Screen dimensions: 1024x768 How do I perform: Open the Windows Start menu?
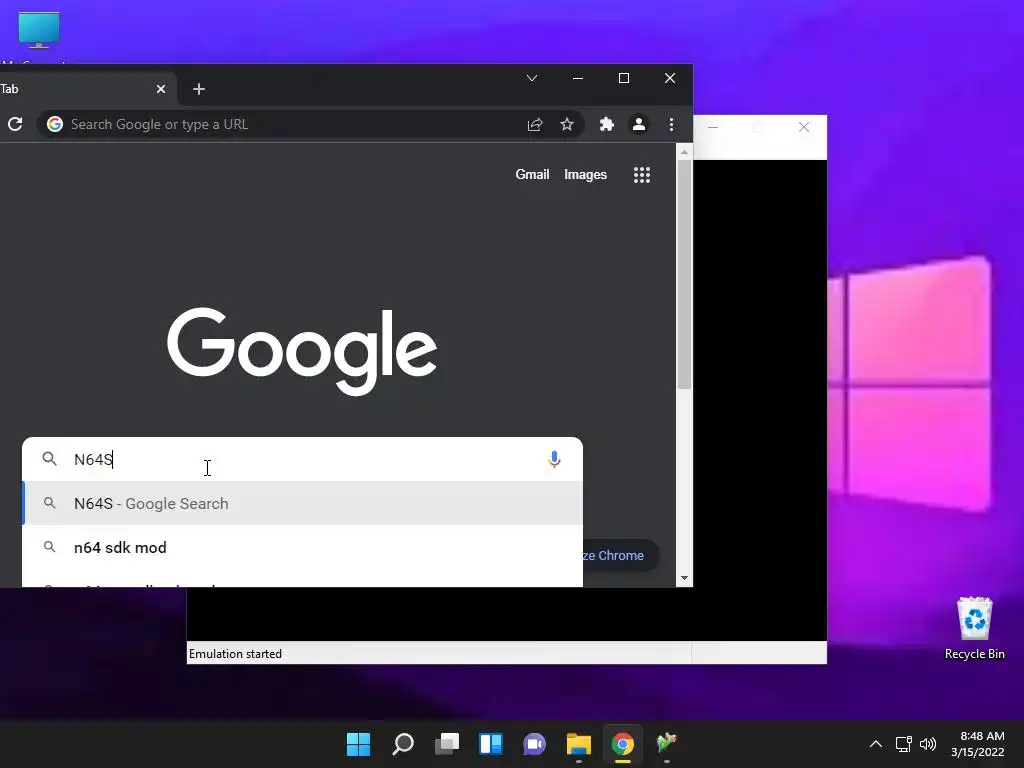pos(359,744)
